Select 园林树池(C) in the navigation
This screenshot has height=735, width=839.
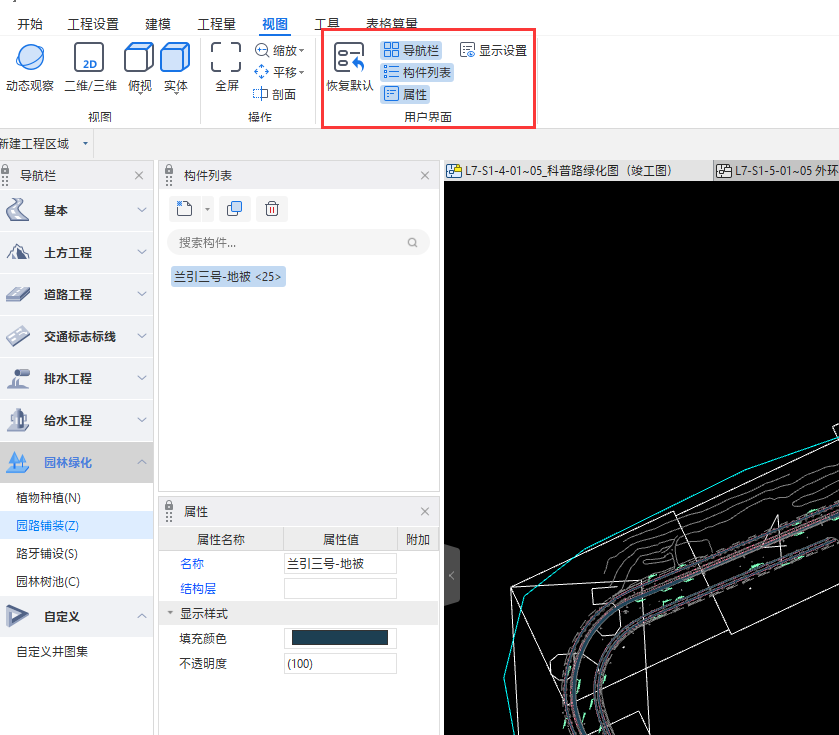(77, 581)
